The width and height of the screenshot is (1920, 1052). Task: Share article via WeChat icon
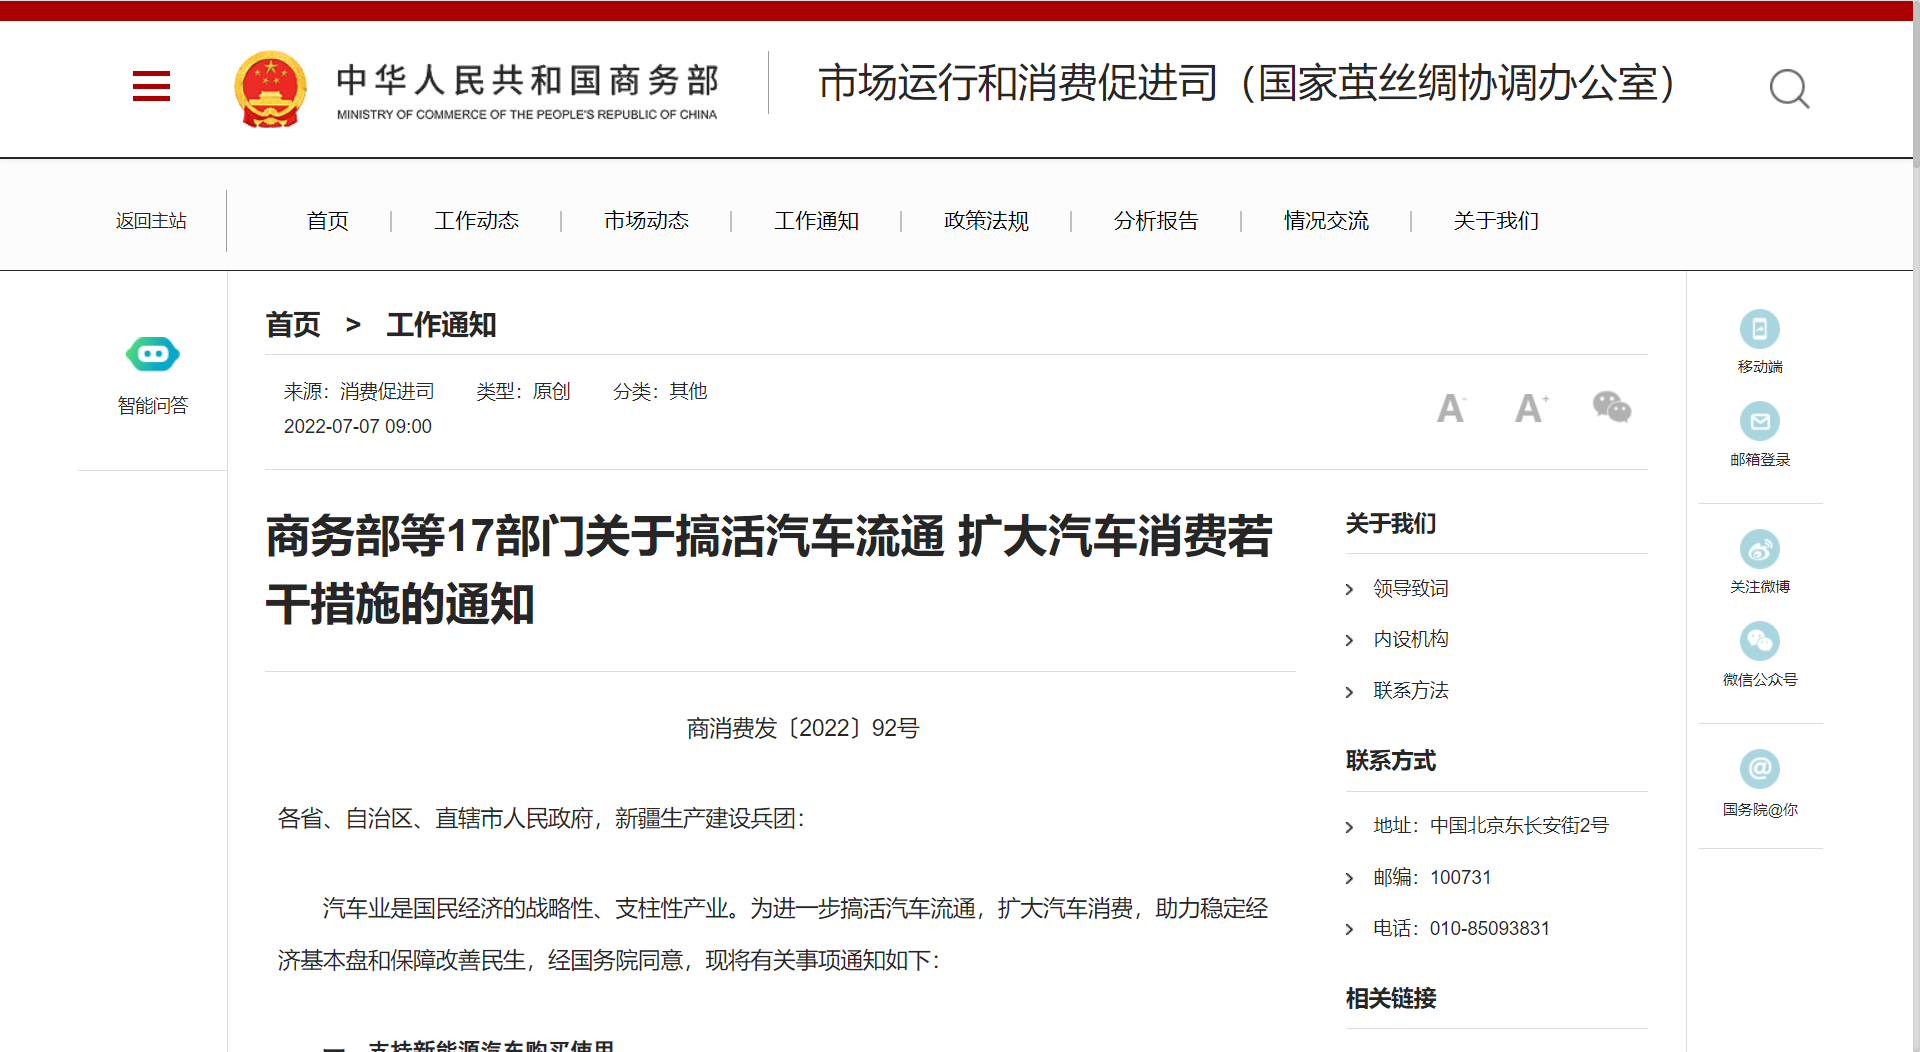tap(1611, 407)
